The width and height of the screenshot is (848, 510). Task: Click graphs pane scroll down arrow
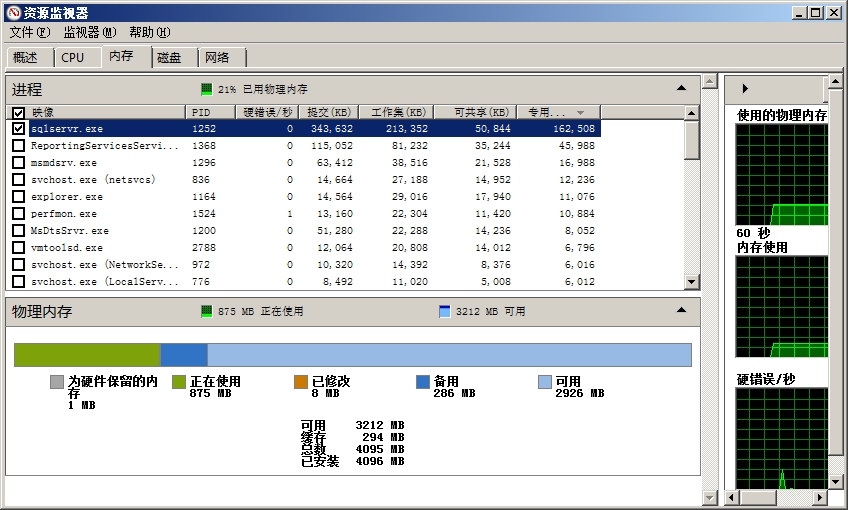coord(836,482)
